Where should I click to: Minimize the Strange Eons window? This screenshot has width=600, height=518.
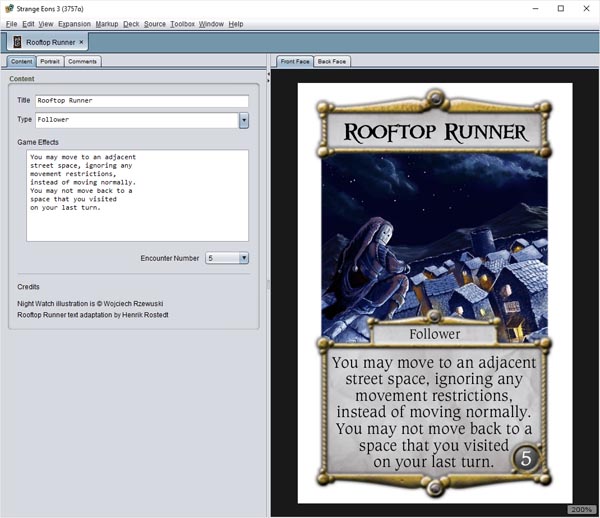[x=536, y=8]
